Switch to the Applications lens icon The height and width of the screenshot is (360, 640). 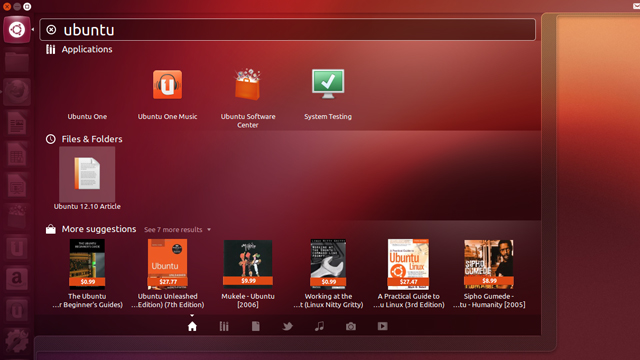point(224,326)
